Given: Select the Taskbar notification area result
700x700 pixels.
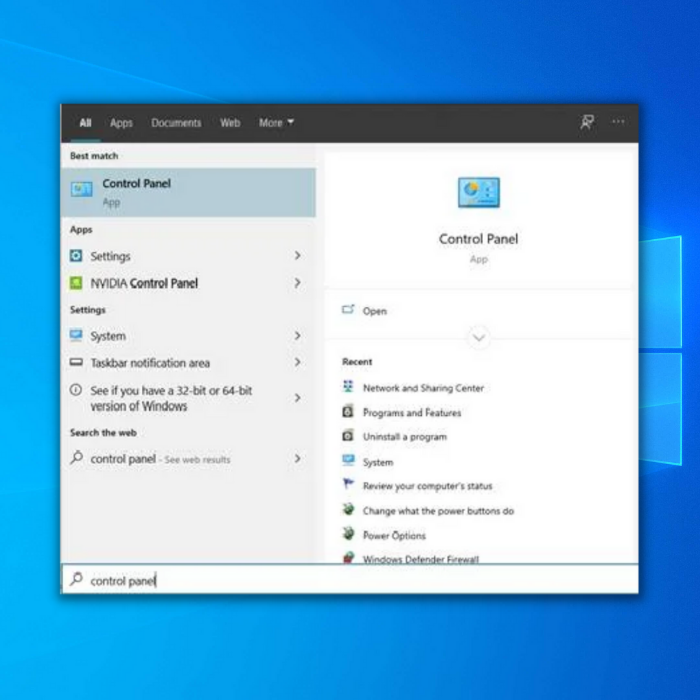Looking at the screenshot, I should 188,362.
